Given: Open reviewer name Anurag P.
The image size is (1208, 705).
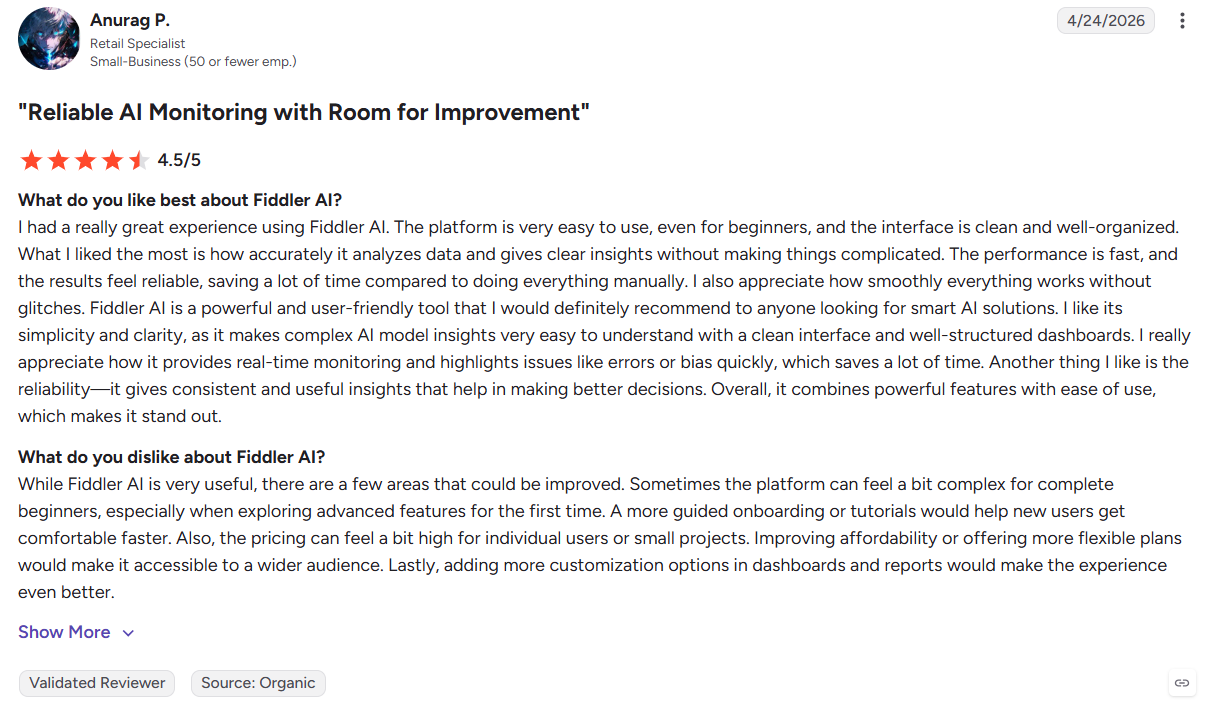Looking at the screenshot, I should pos(130,20).
